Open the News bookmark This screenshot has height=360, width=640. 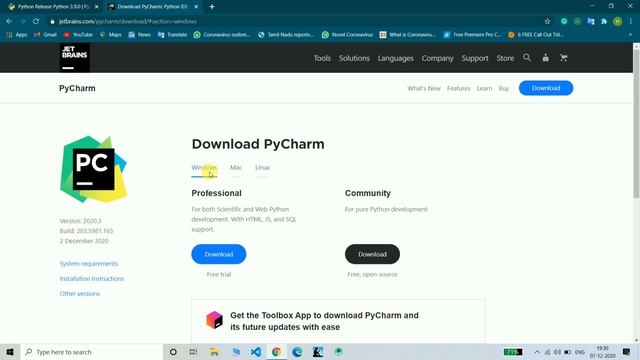[140, 35]
